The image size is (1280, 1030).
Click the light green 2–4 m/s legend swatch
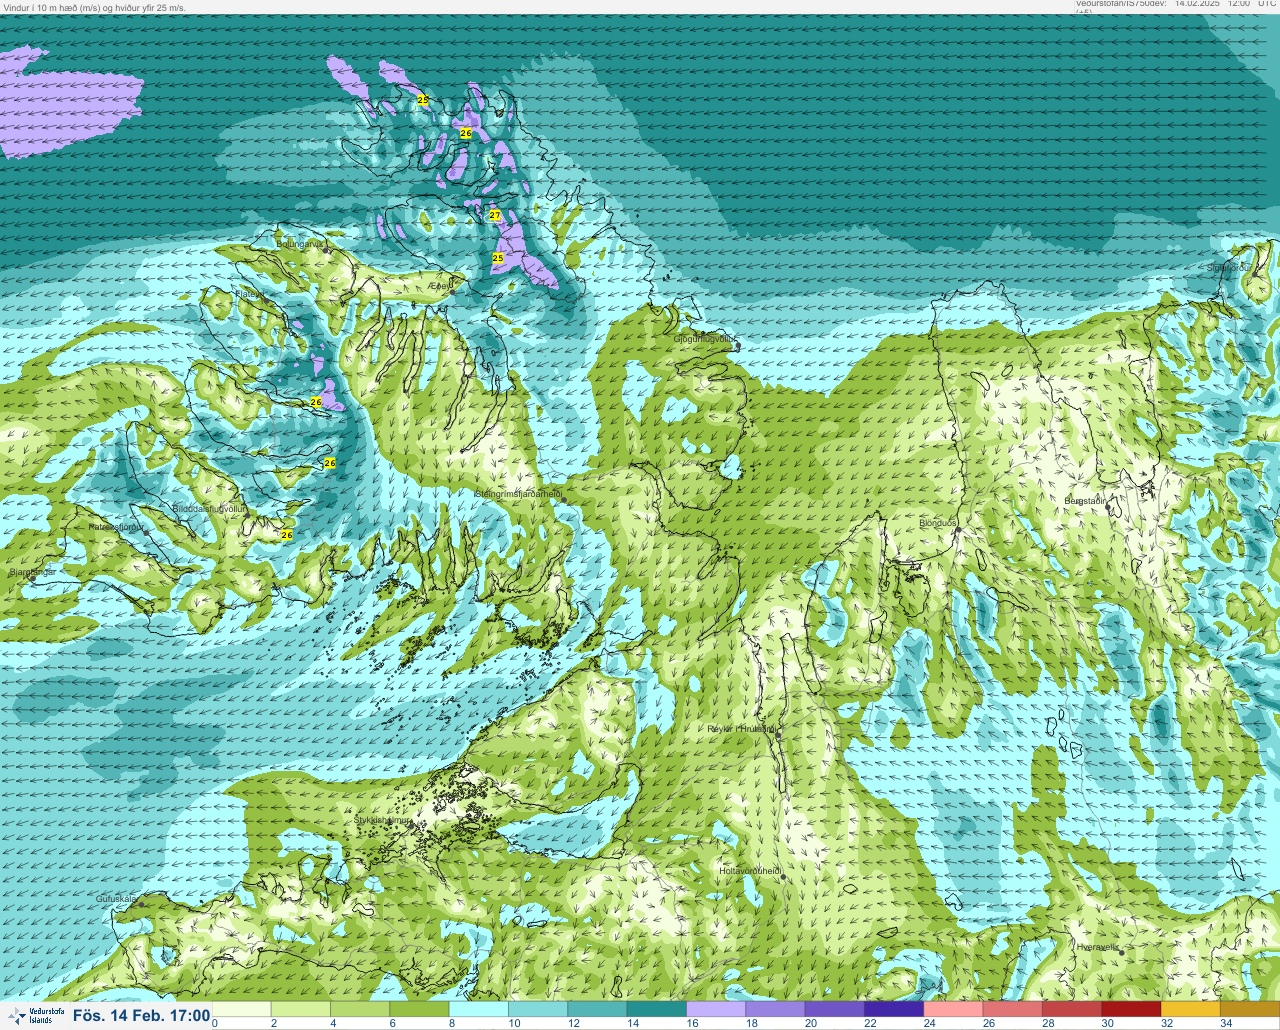point(302,1009)
